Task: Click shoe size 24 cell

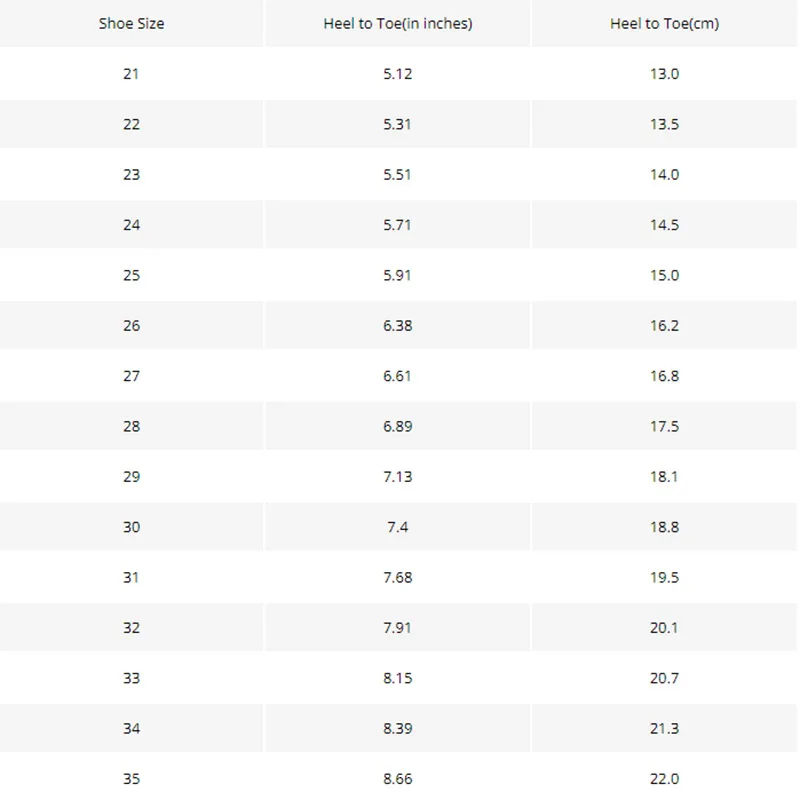Action: point(131,225)
